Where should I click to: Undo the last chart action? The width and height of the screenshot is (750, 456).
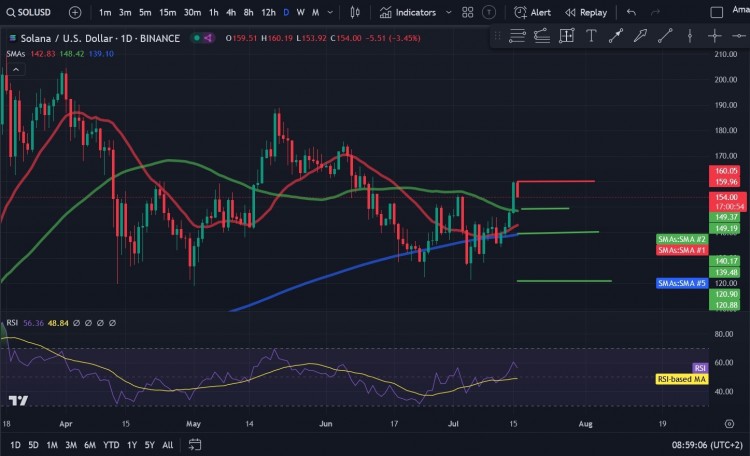coord(631,12)
